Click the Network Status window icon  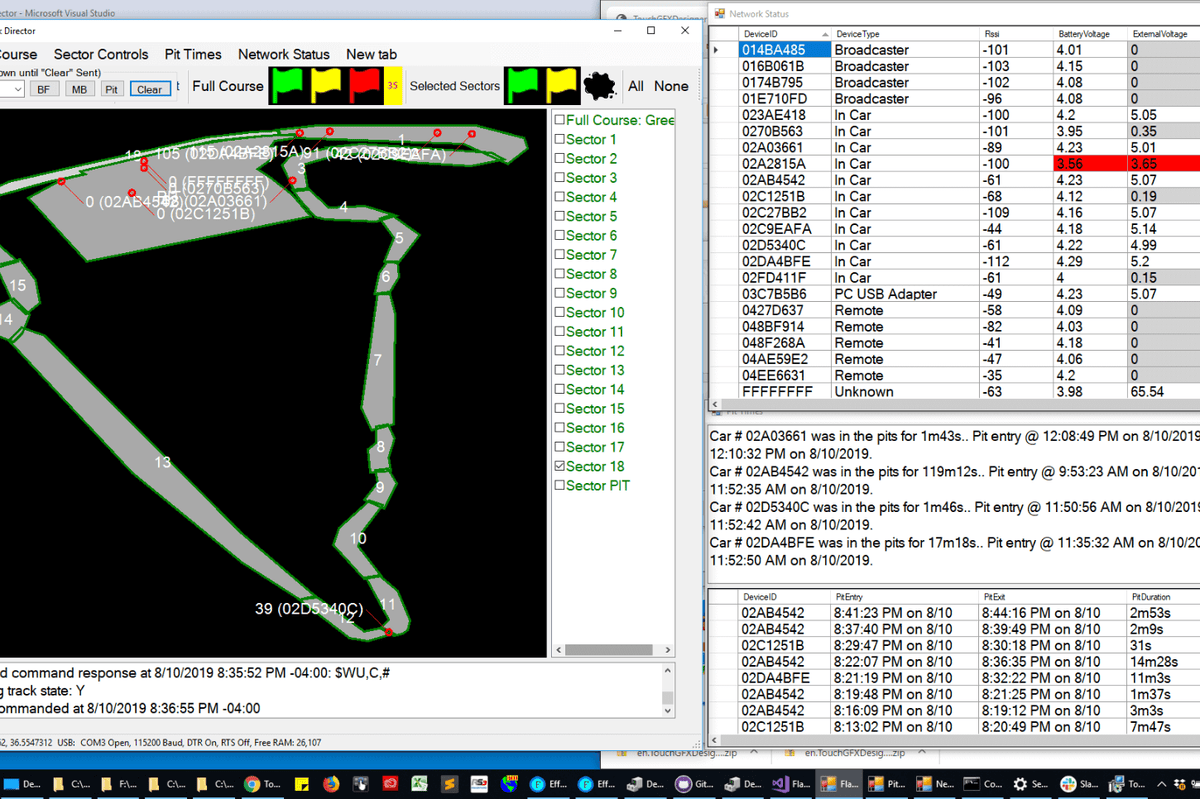[718, 14]
